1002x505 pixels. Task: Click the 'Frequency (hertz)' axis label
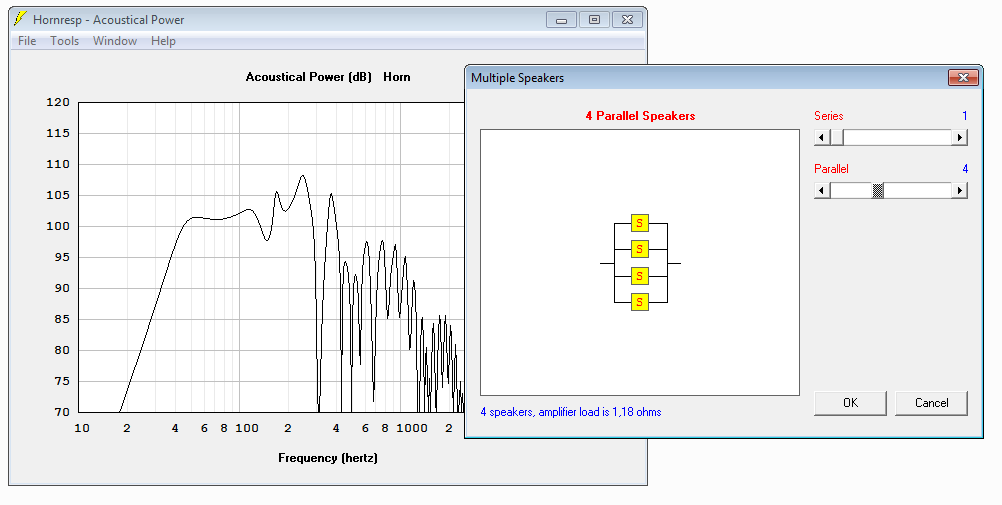click(328, 458)
